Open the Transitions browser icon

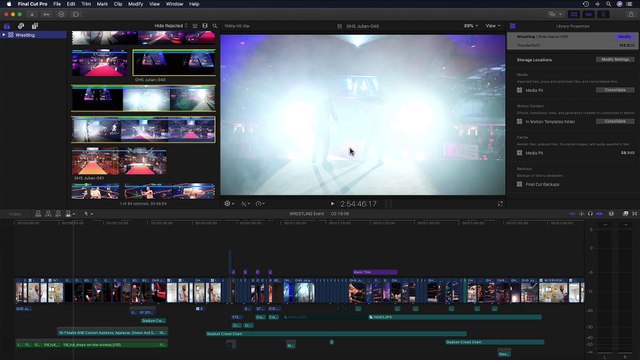[x=635, y=213]
